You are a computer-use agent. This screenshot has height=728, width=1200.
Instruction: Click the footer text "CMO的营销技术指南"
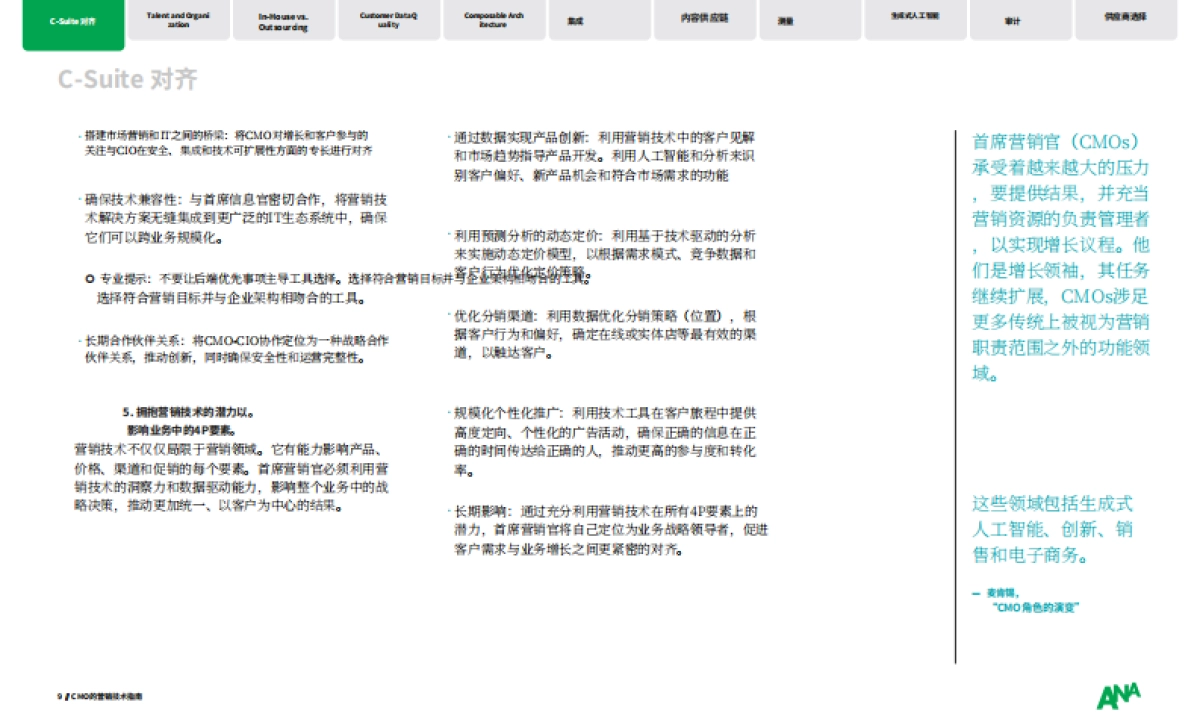(x=112, y=695)
